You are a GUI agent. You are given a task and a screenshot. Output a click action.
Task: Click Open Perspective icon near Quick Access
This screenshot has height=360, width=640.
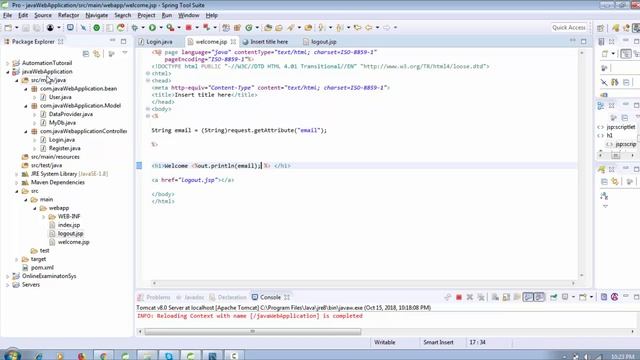(600, 28)
